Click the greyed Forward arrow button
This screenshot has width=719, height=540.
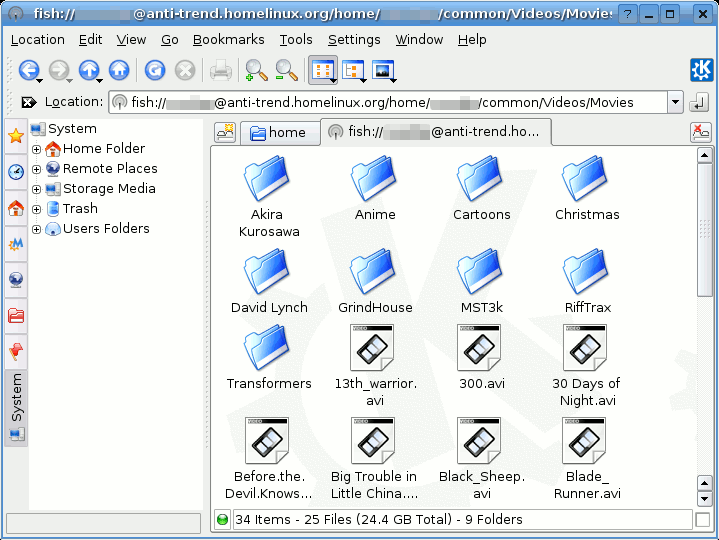[x=59, y=70]
